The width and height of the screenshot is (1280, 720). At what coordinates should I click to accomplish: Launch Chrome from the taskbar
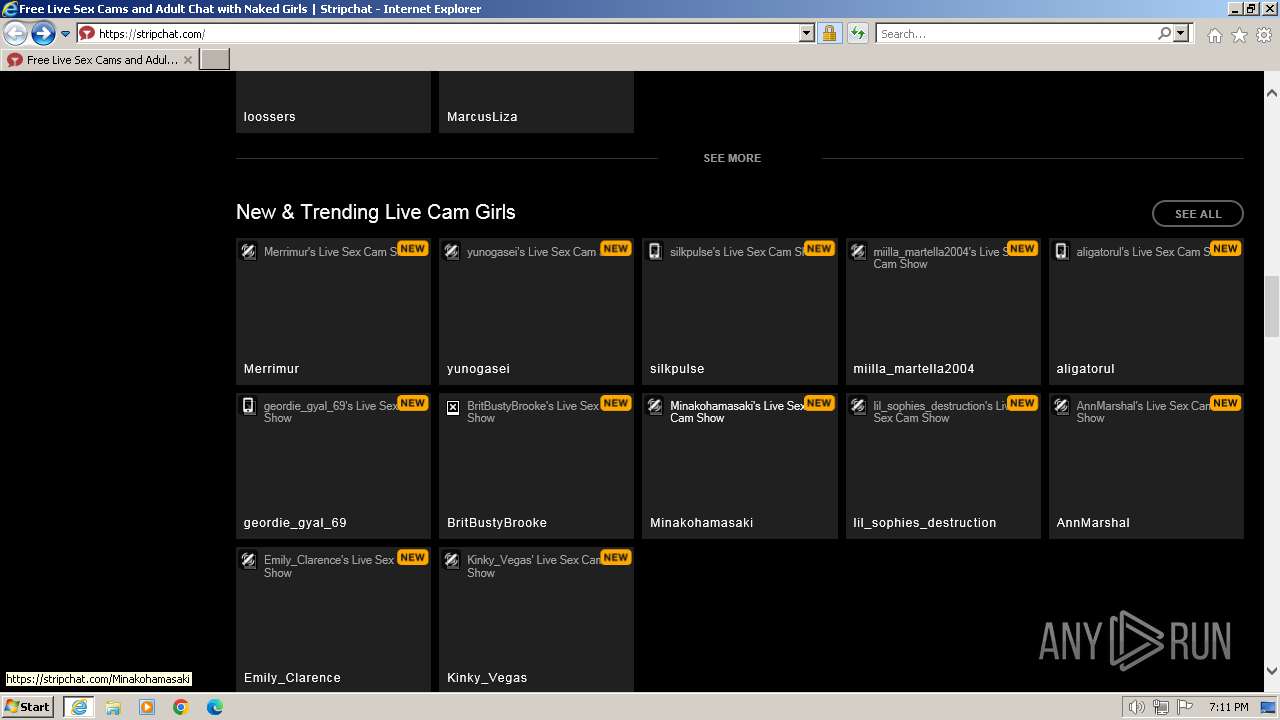[181, 707]
